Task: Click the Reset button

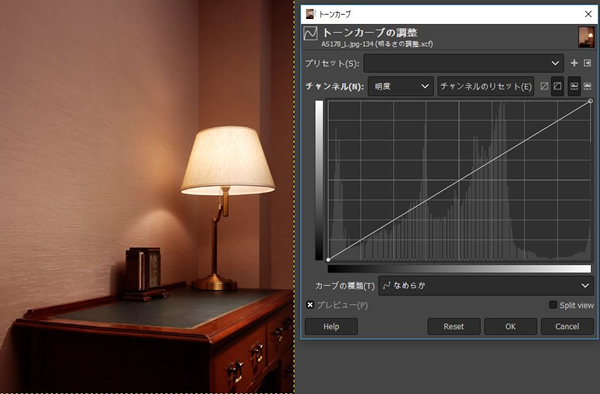Action: pyautogui.click(x=454, y=327)
